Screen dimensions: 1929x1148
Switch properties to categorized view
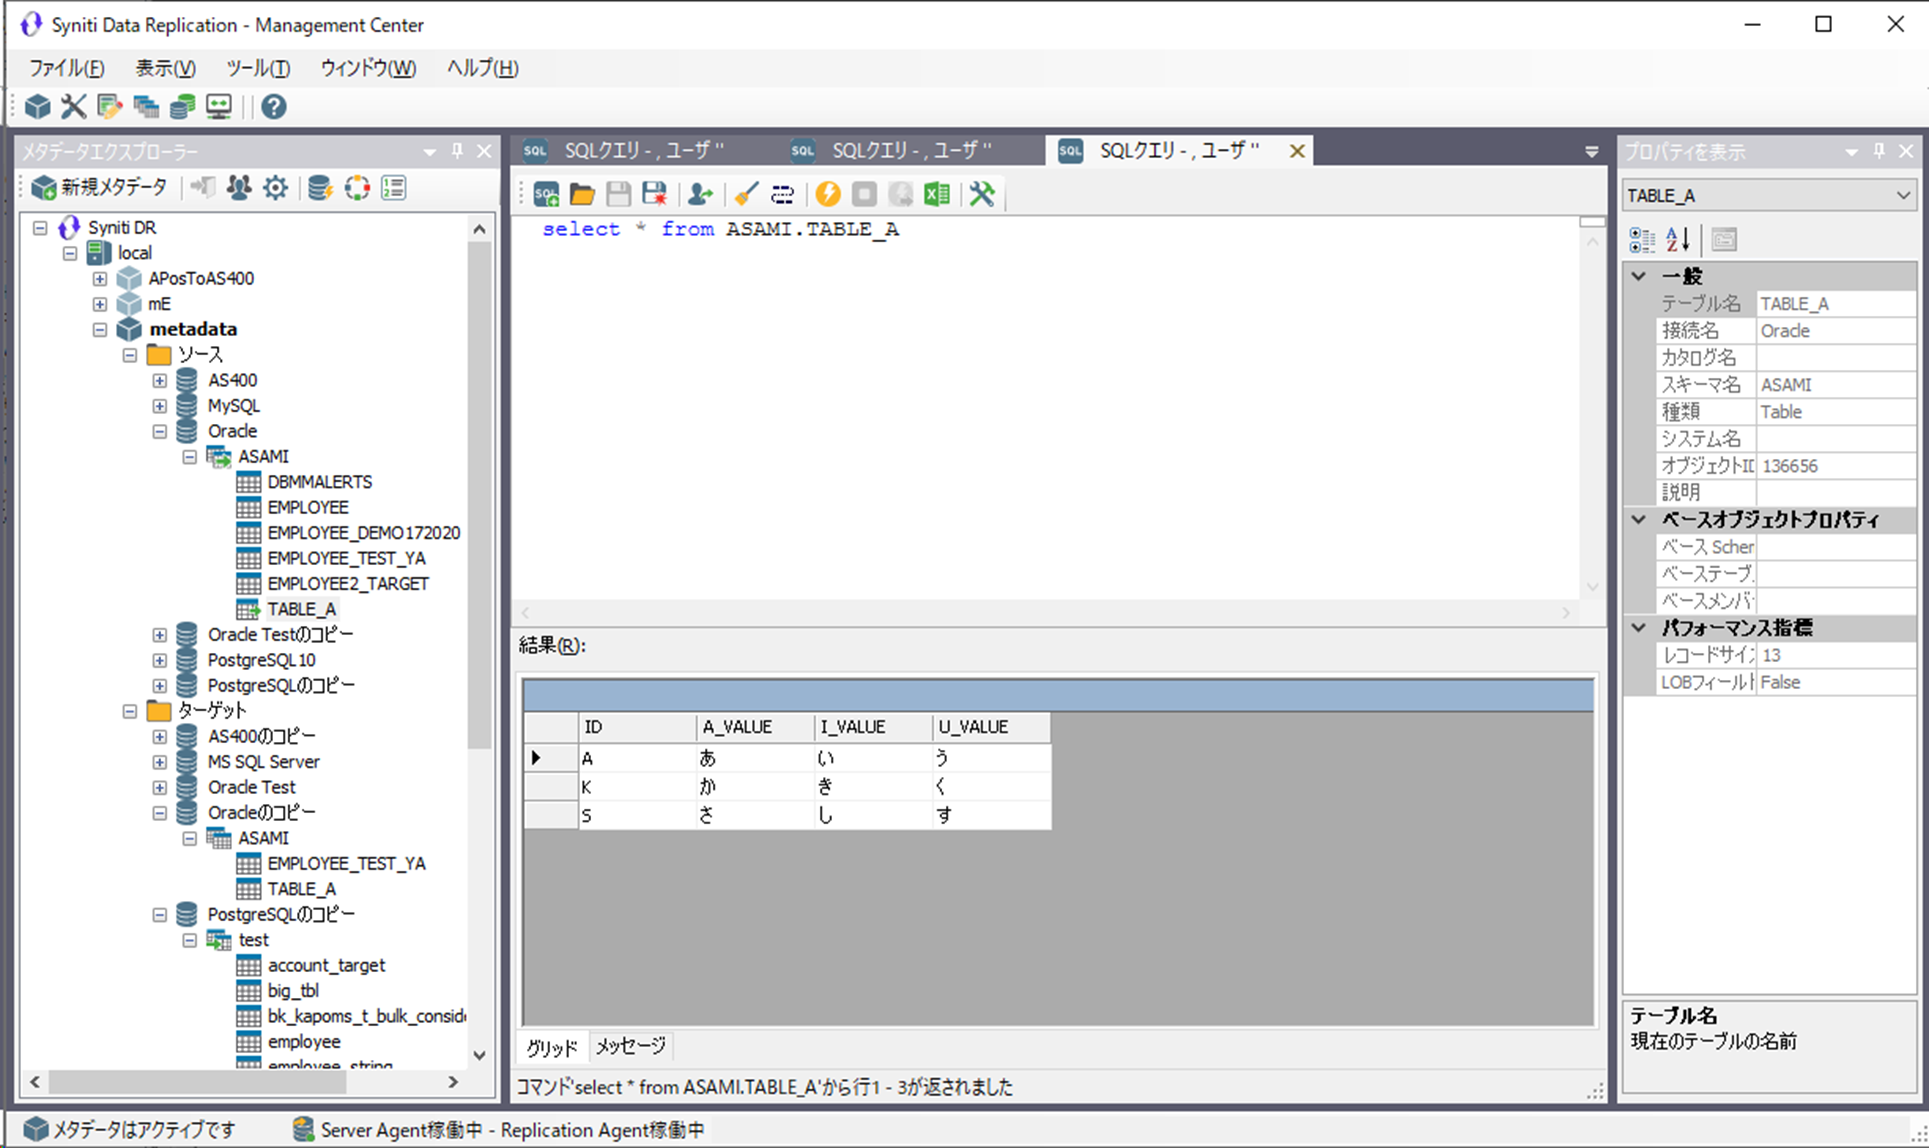1642,239
